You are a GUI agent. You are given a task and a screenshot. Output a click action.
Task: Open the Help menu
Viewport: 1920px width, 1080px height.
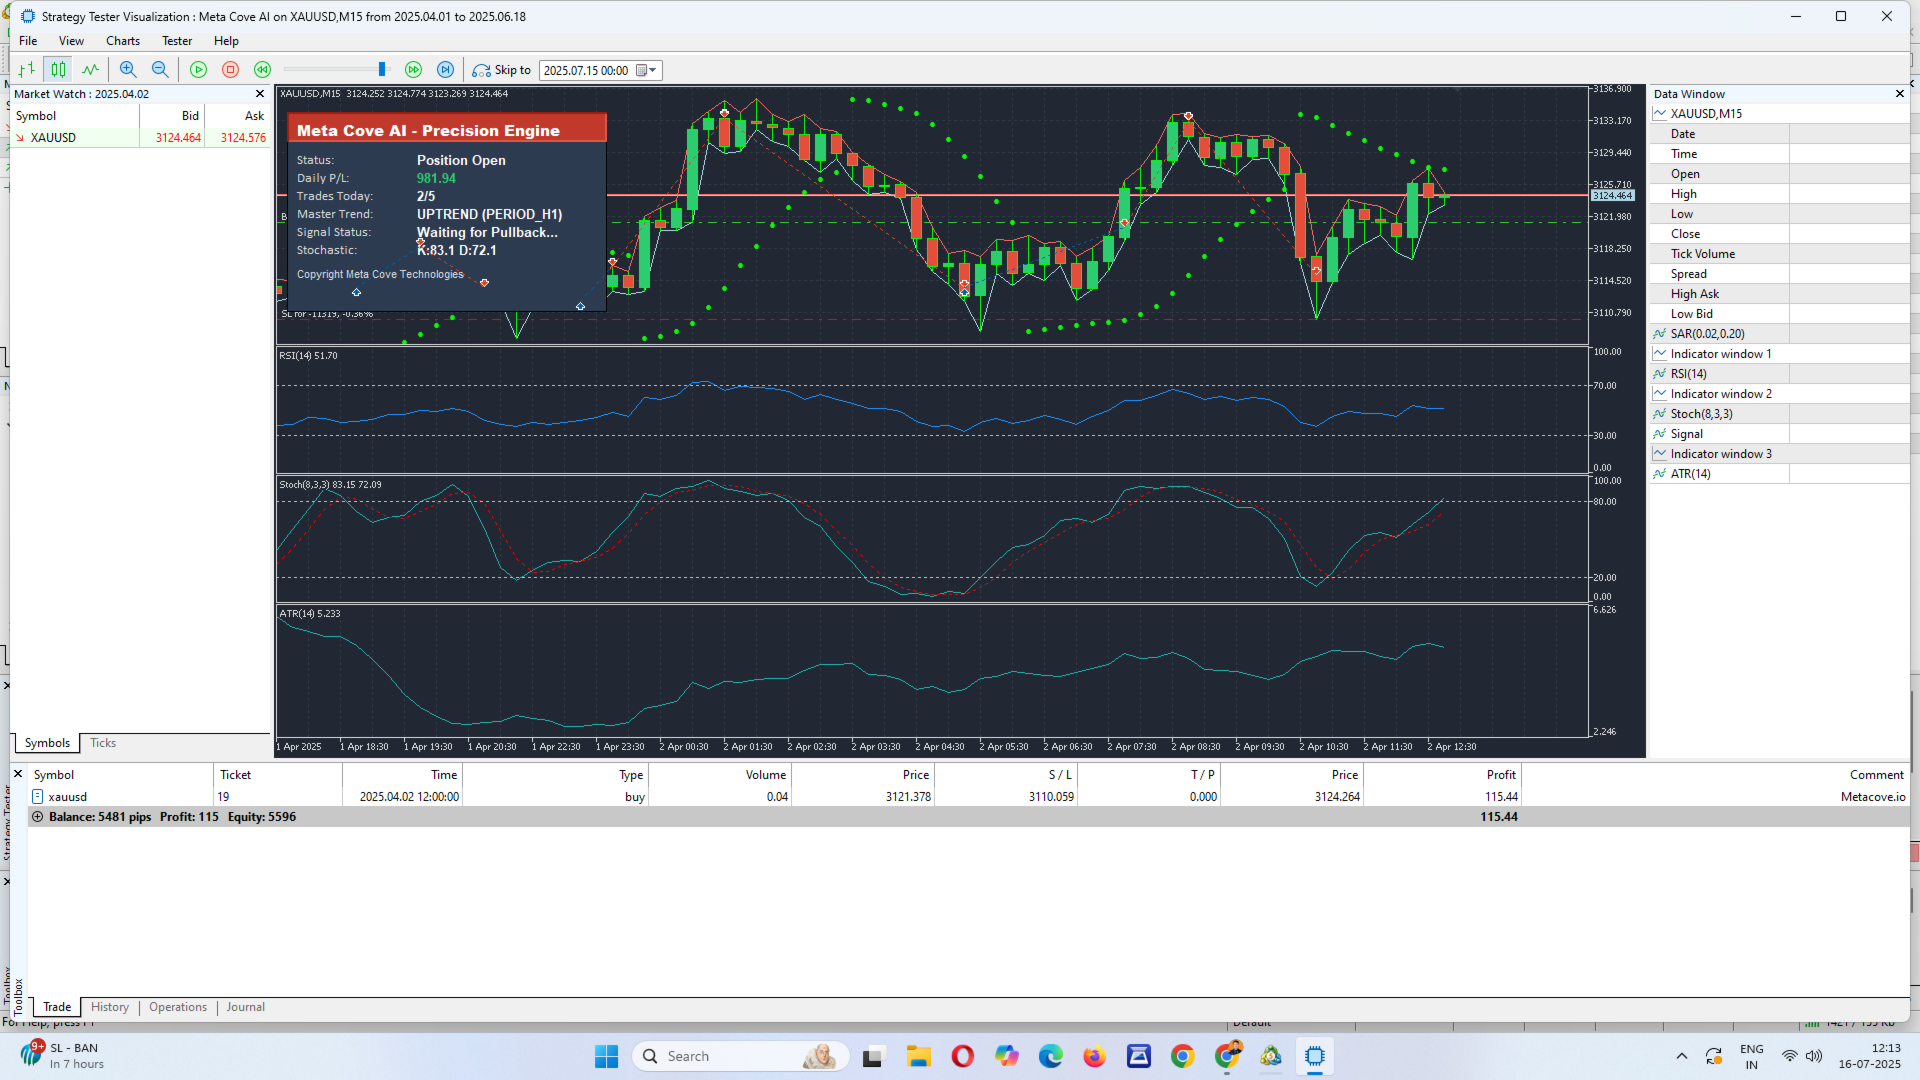click(226, 41)
